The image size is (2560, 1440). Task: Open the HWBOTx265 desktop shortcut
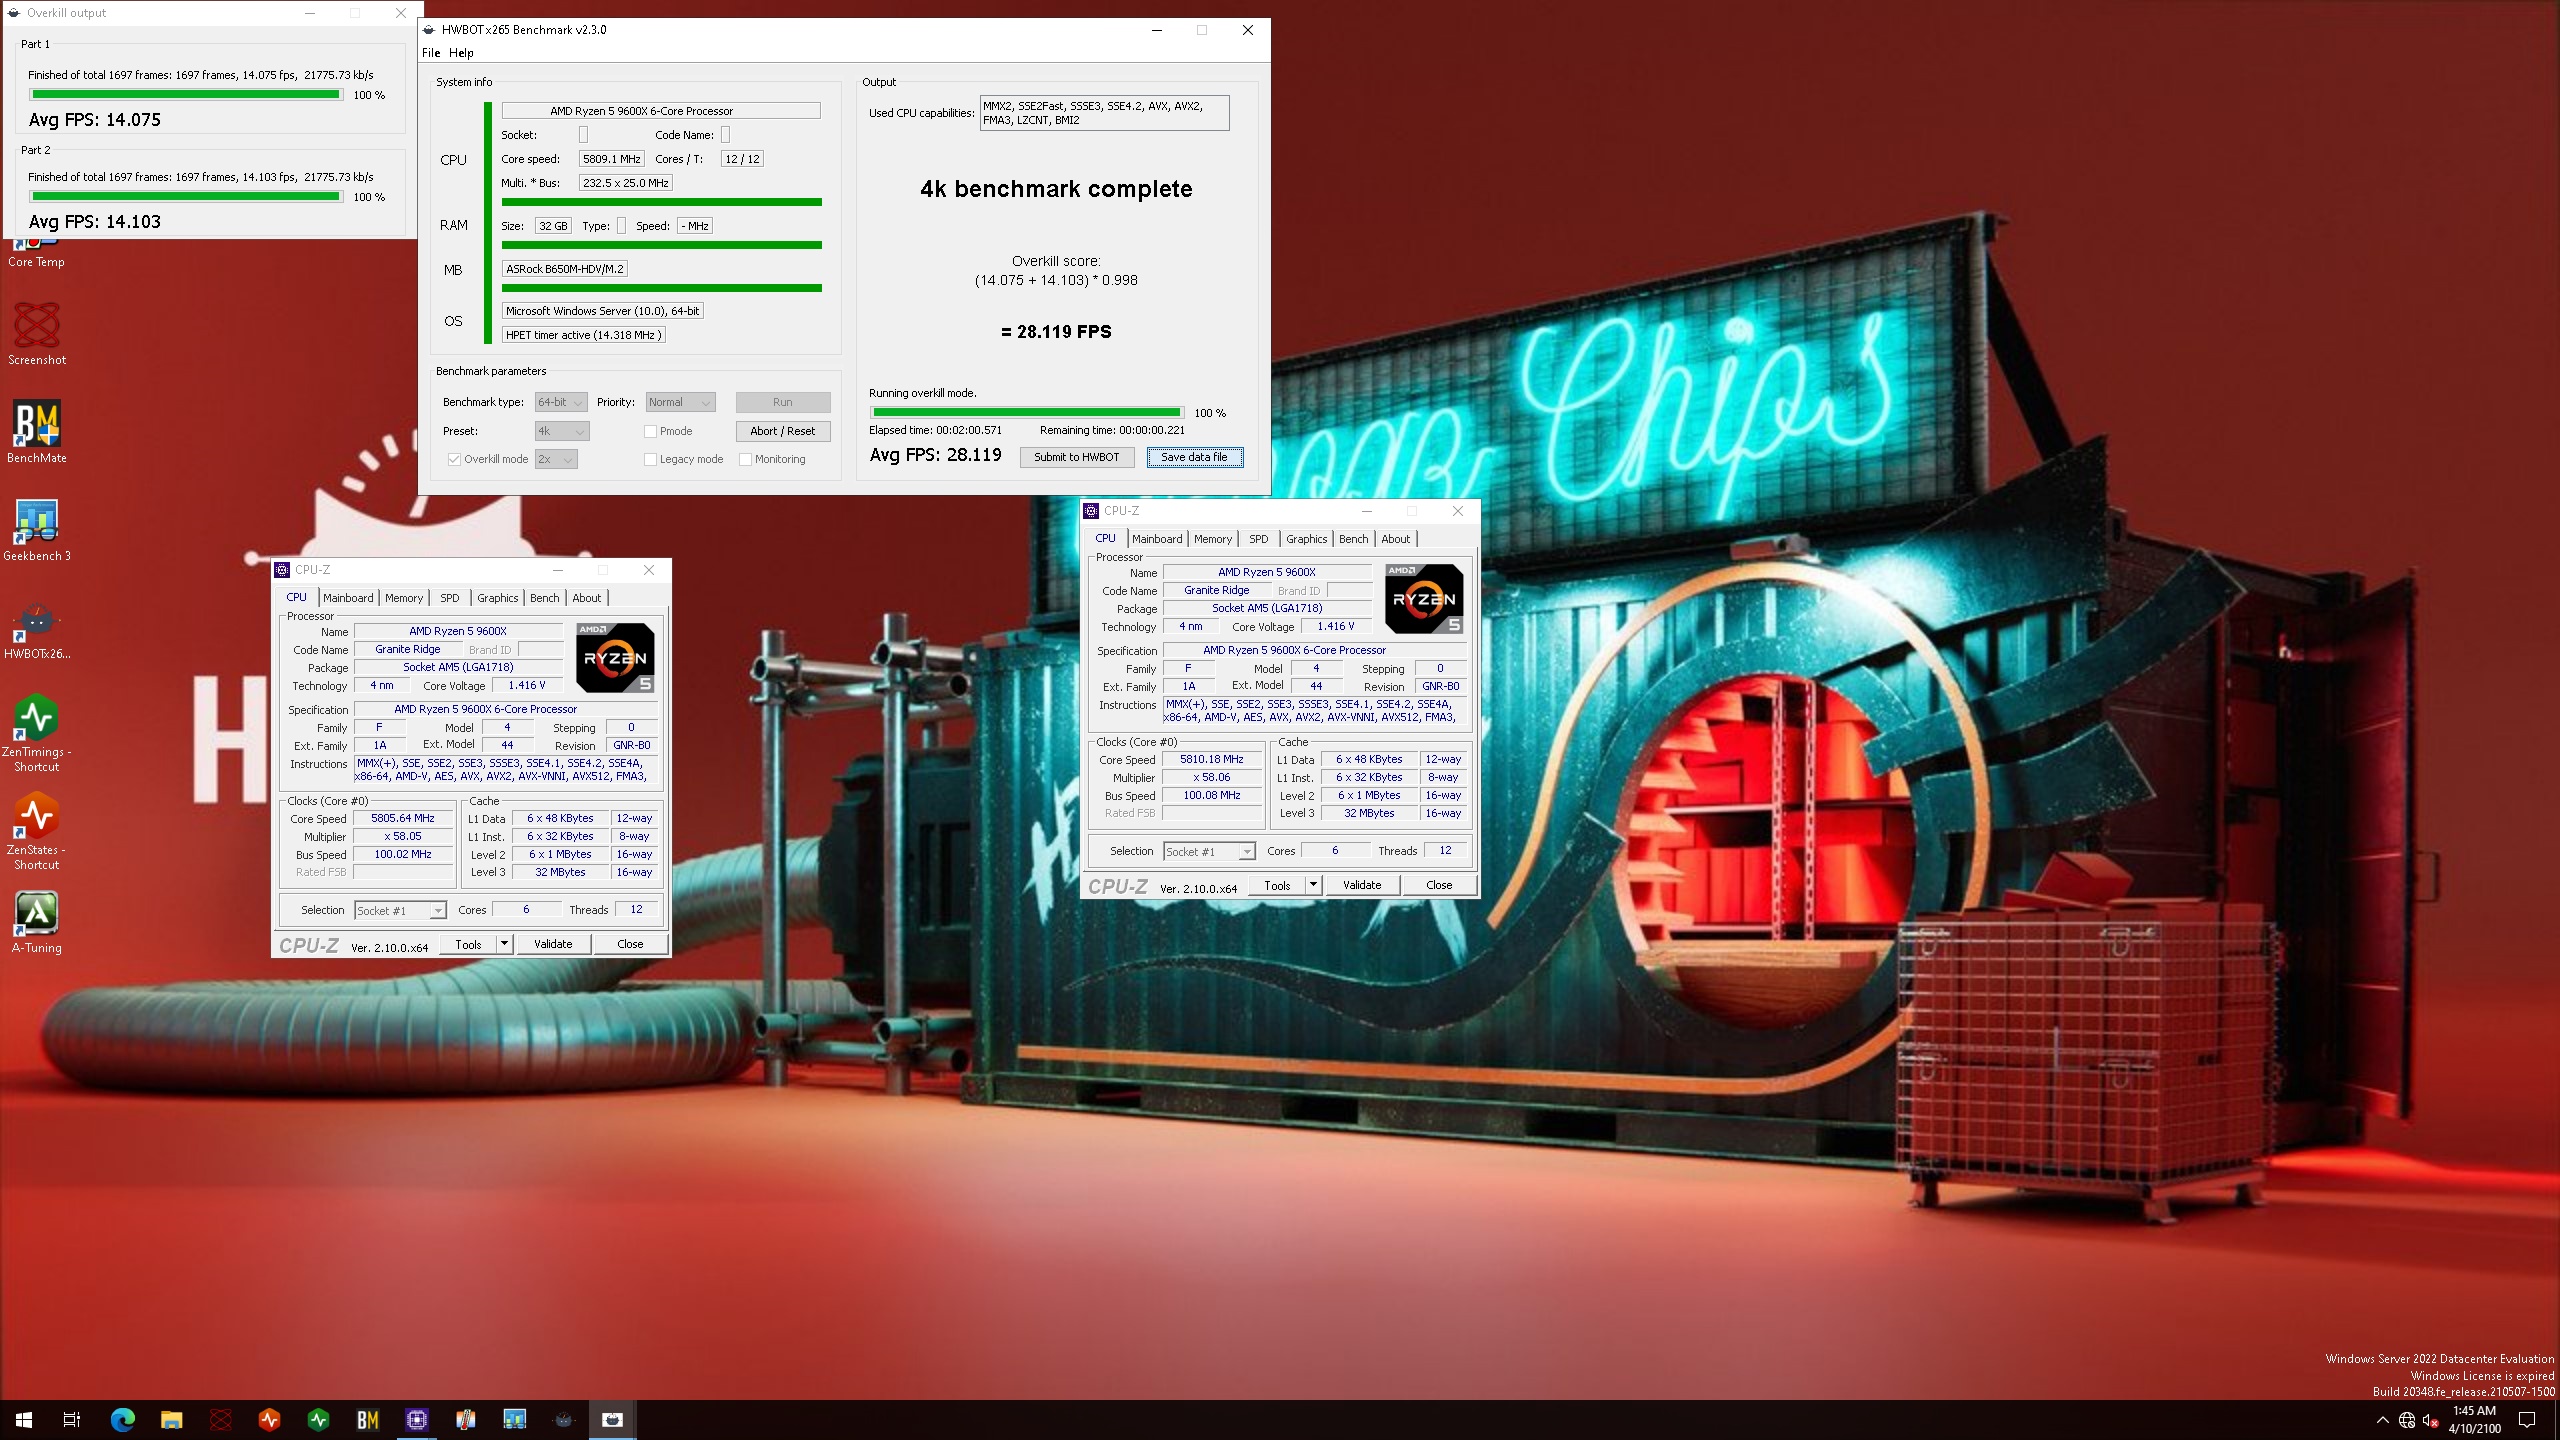(x=37, y=628)
